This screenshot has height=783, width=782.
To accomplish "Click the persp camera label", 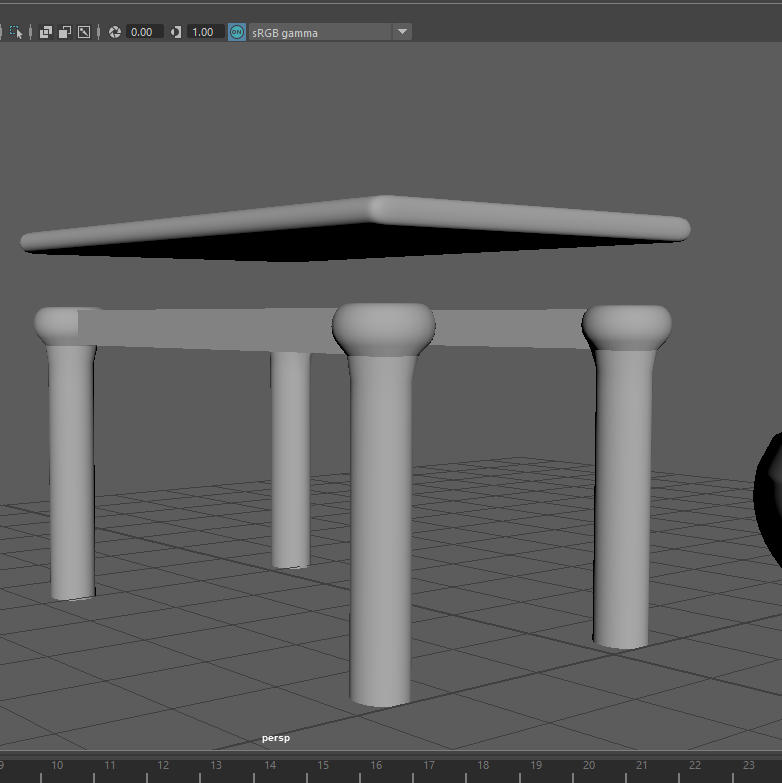I will (275, 738).
